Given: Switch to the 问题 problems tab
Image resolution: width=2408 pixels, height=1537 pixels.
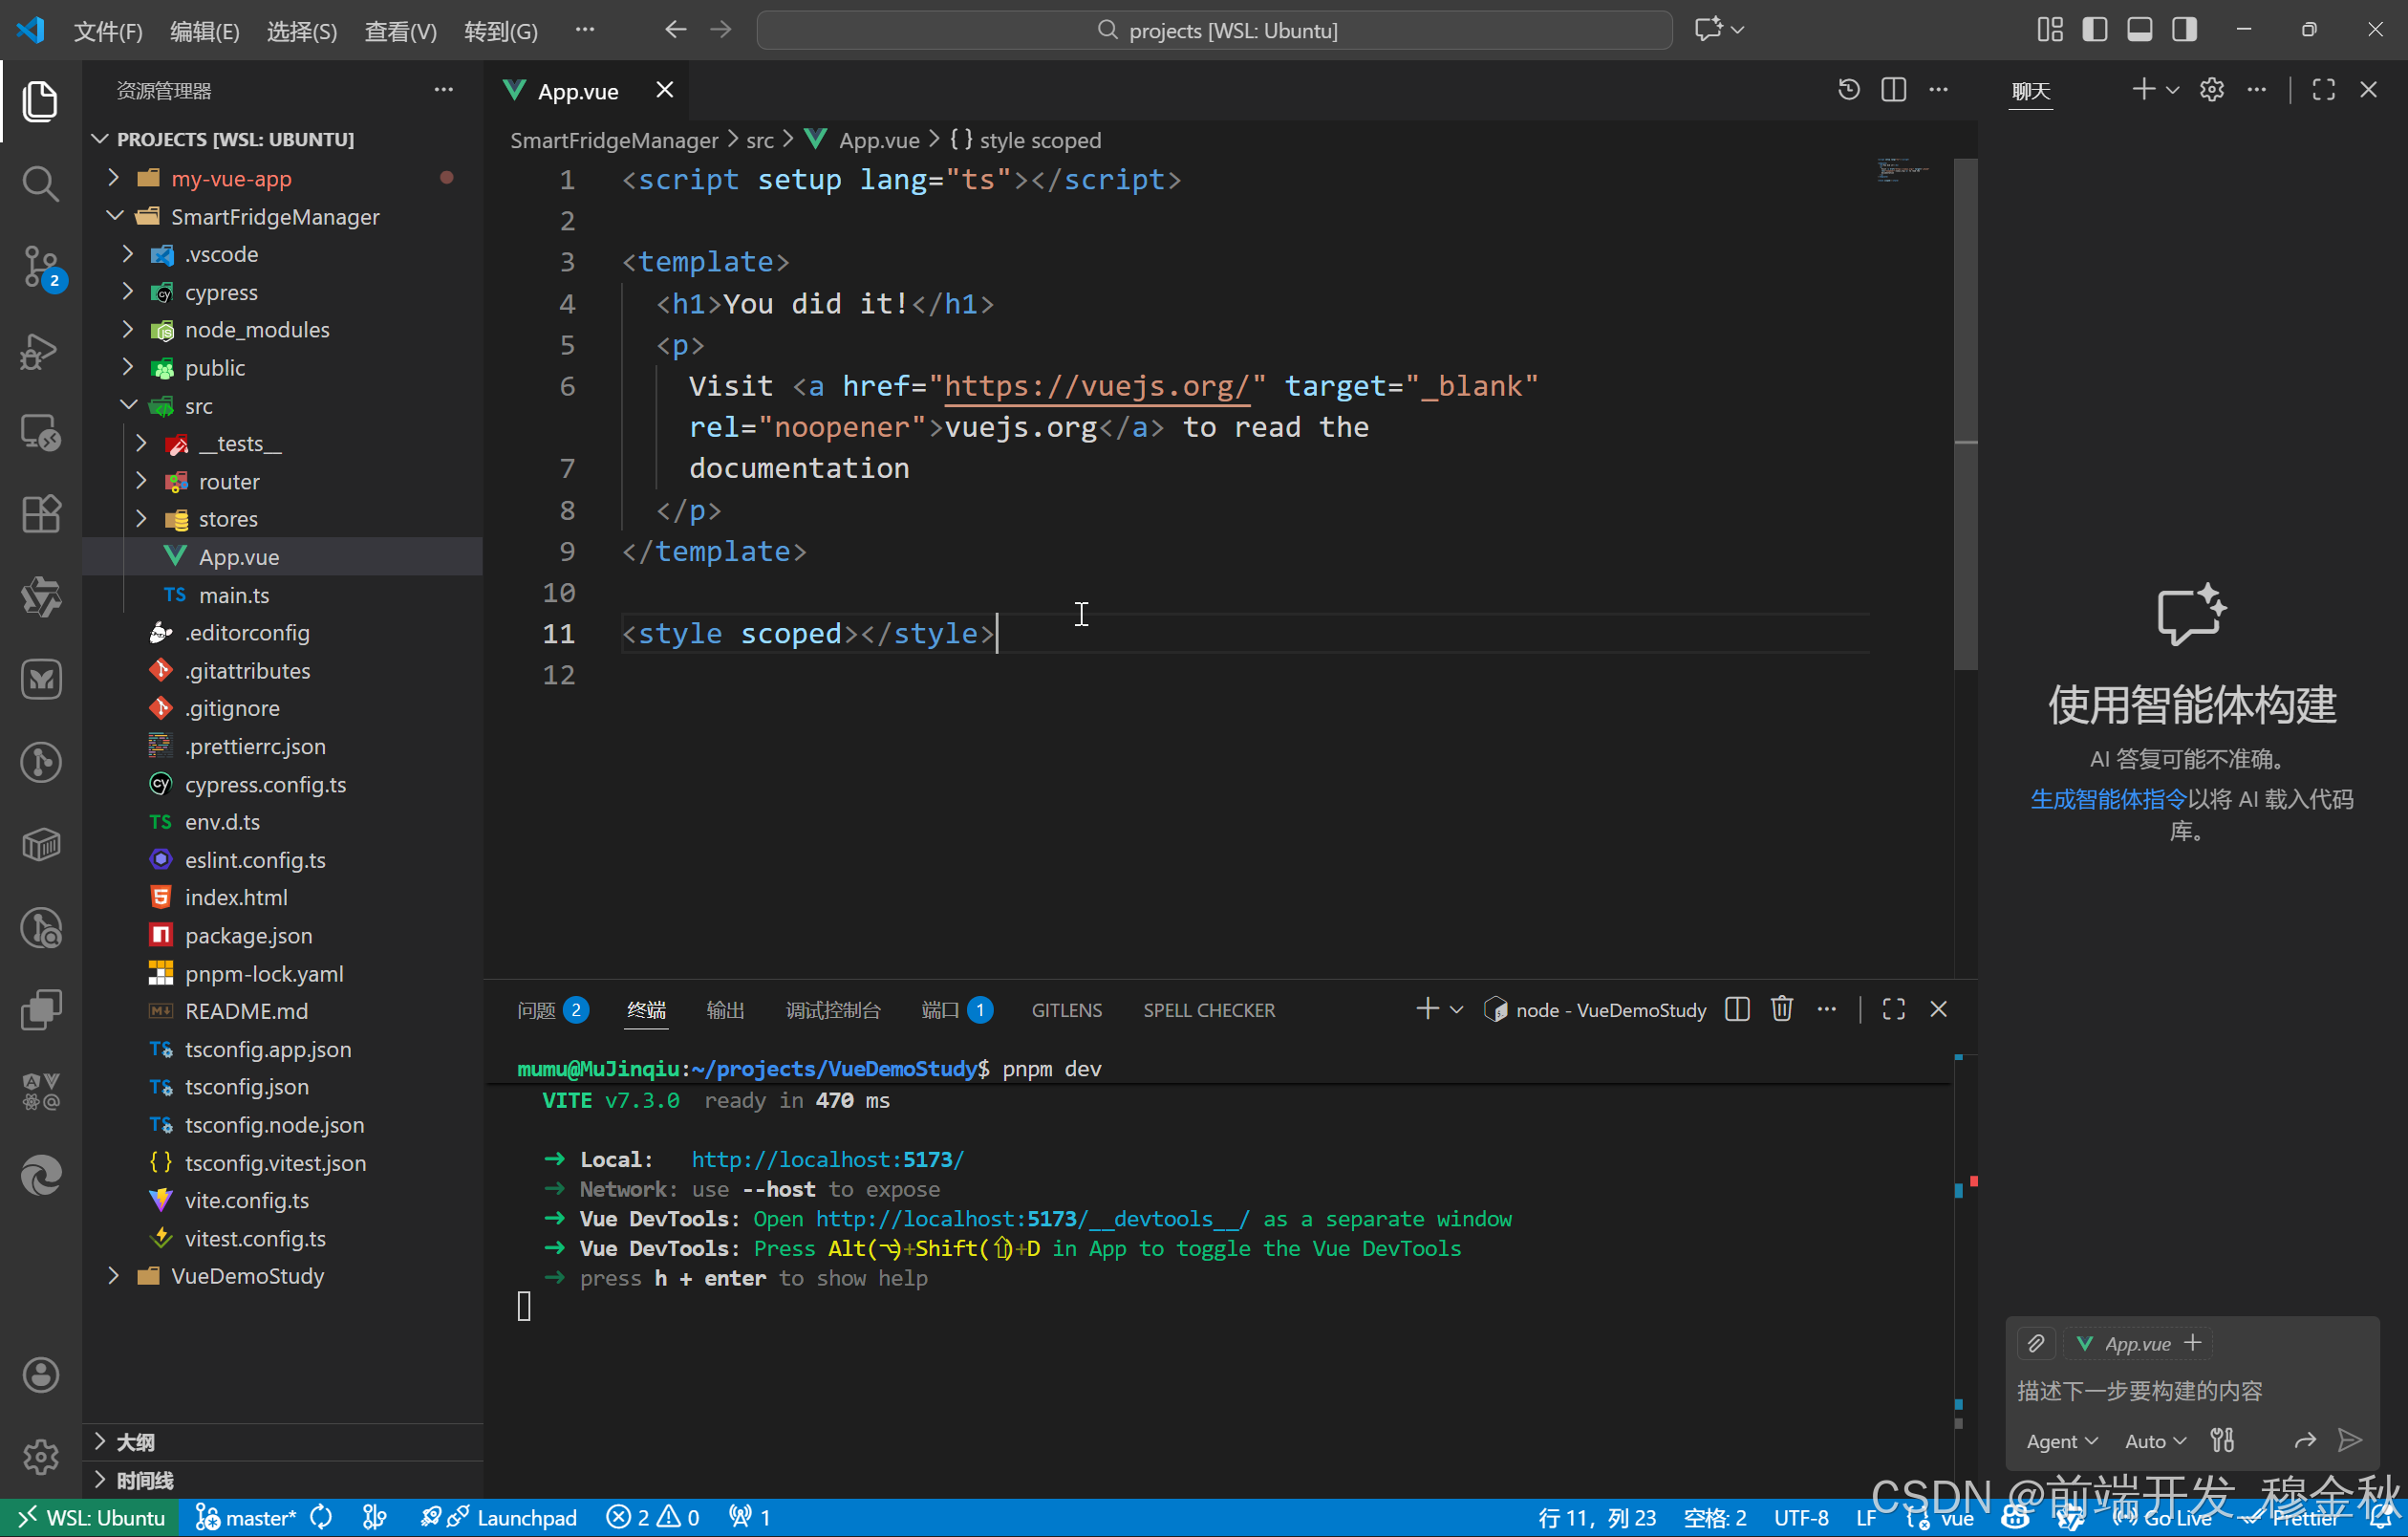Looking at the screenshot, I should (537, 1010).
